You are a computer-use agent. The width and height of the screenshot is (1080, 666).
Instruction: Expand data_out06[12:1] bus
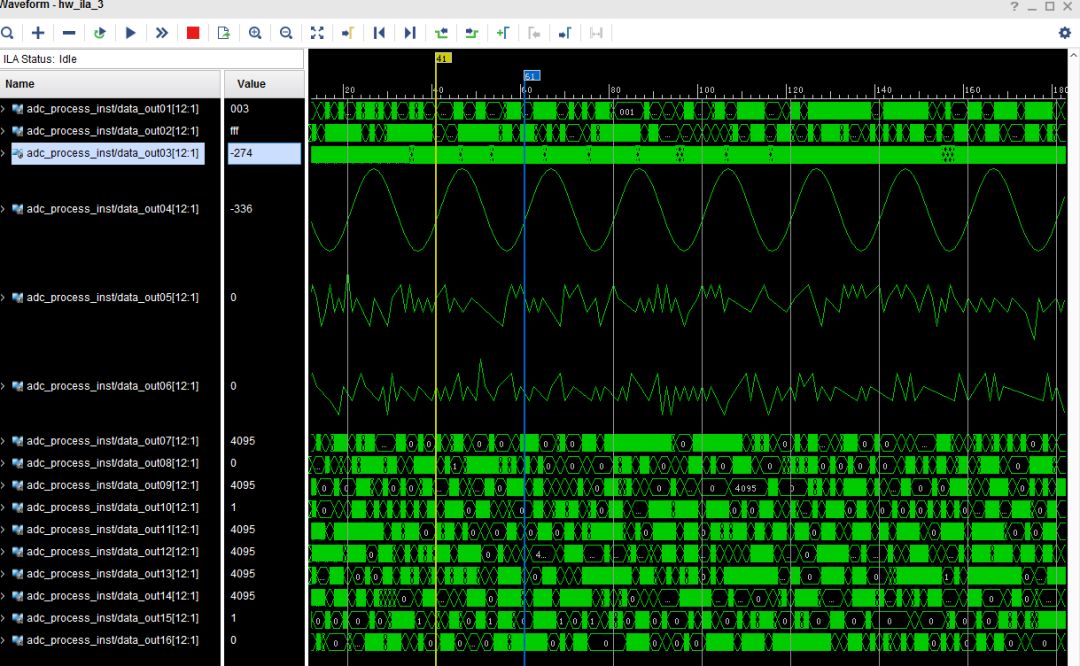(3, 386)
